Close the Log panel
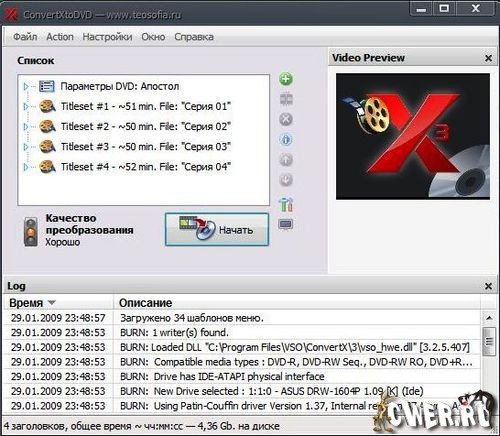500x436 pixels. pos(488,286)
